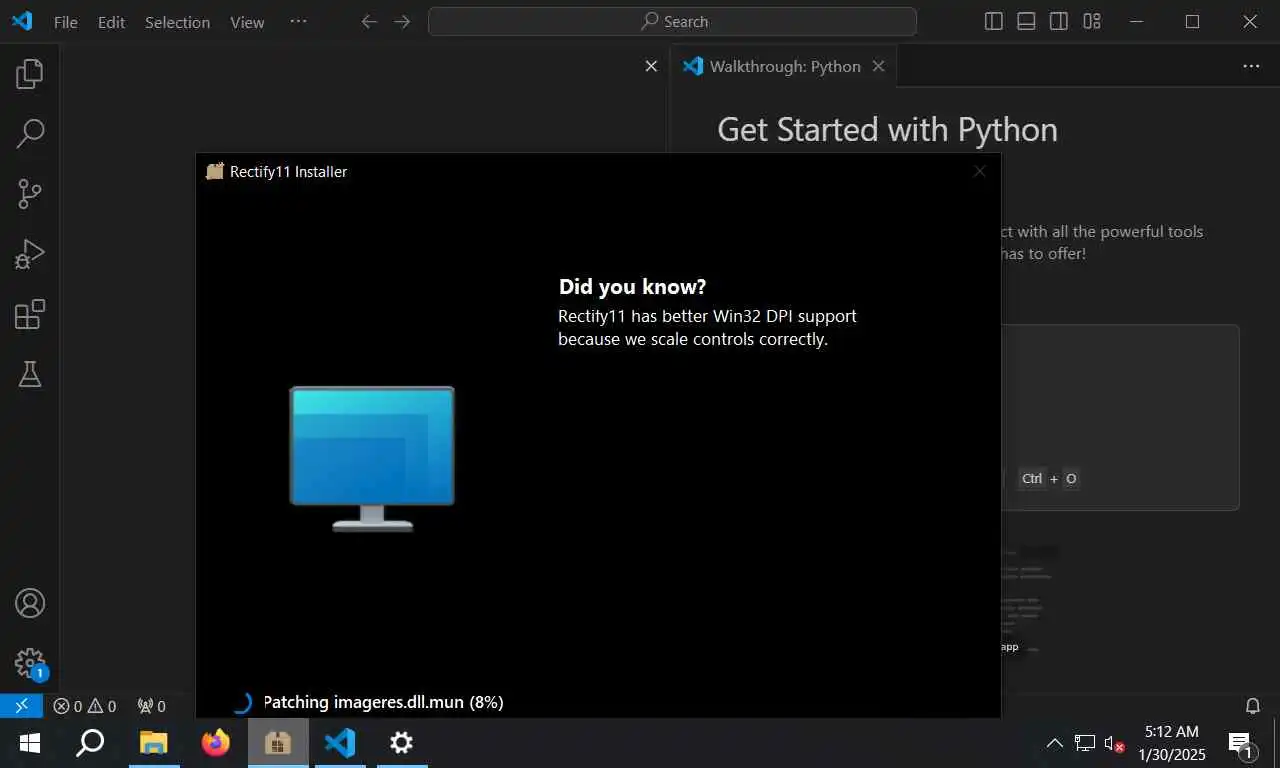The image size is (1280, 768).
Task: Open the Manage gear menu
Action: [x=30, y=663]
